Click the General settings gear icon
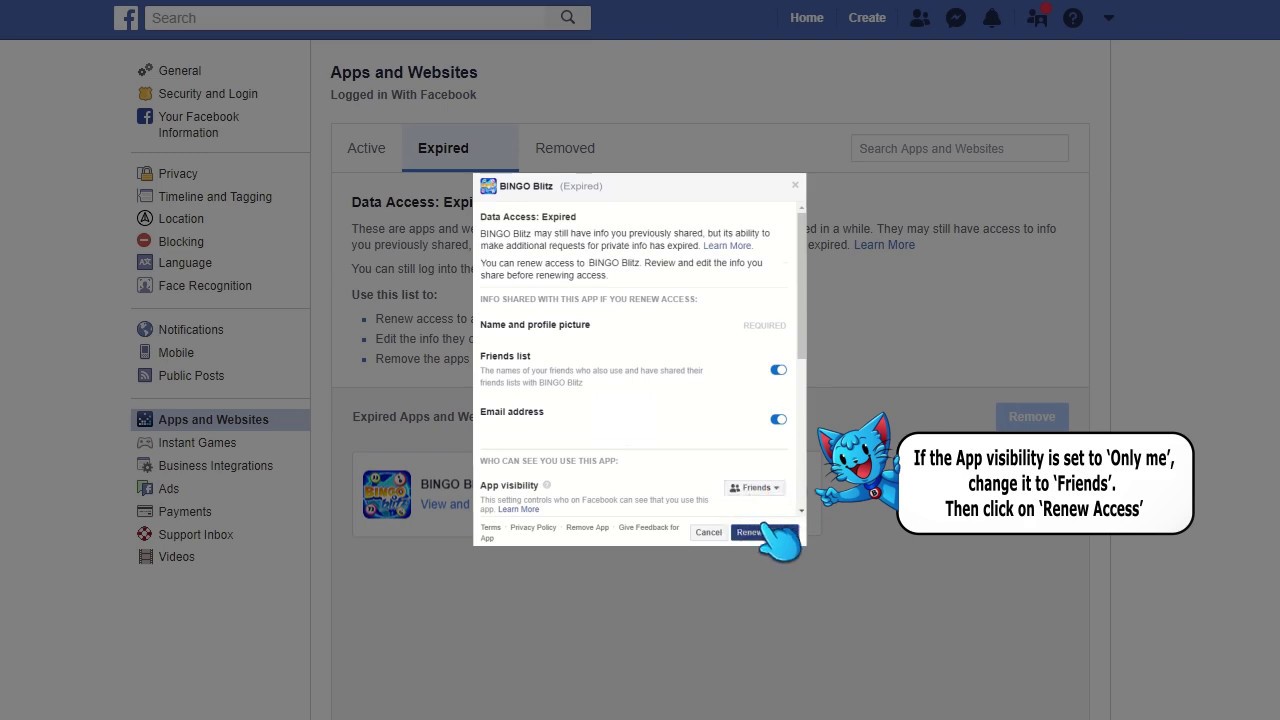Viewport: 1280px width, 720px height. pos(145,70)
